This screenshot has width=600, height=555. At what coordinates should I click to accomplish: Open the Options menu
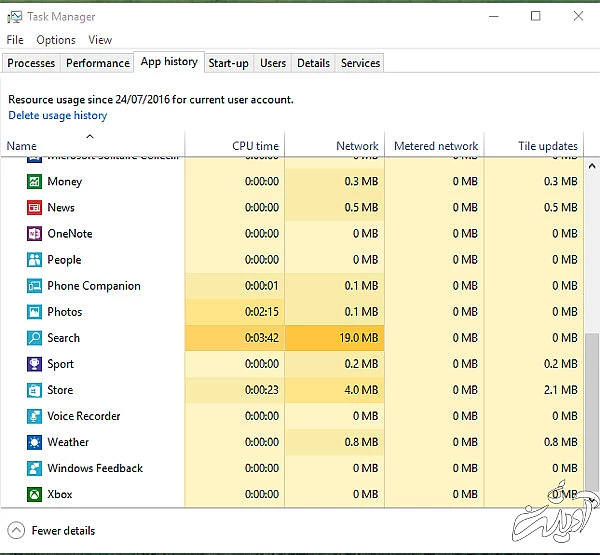tap(56, 40)
